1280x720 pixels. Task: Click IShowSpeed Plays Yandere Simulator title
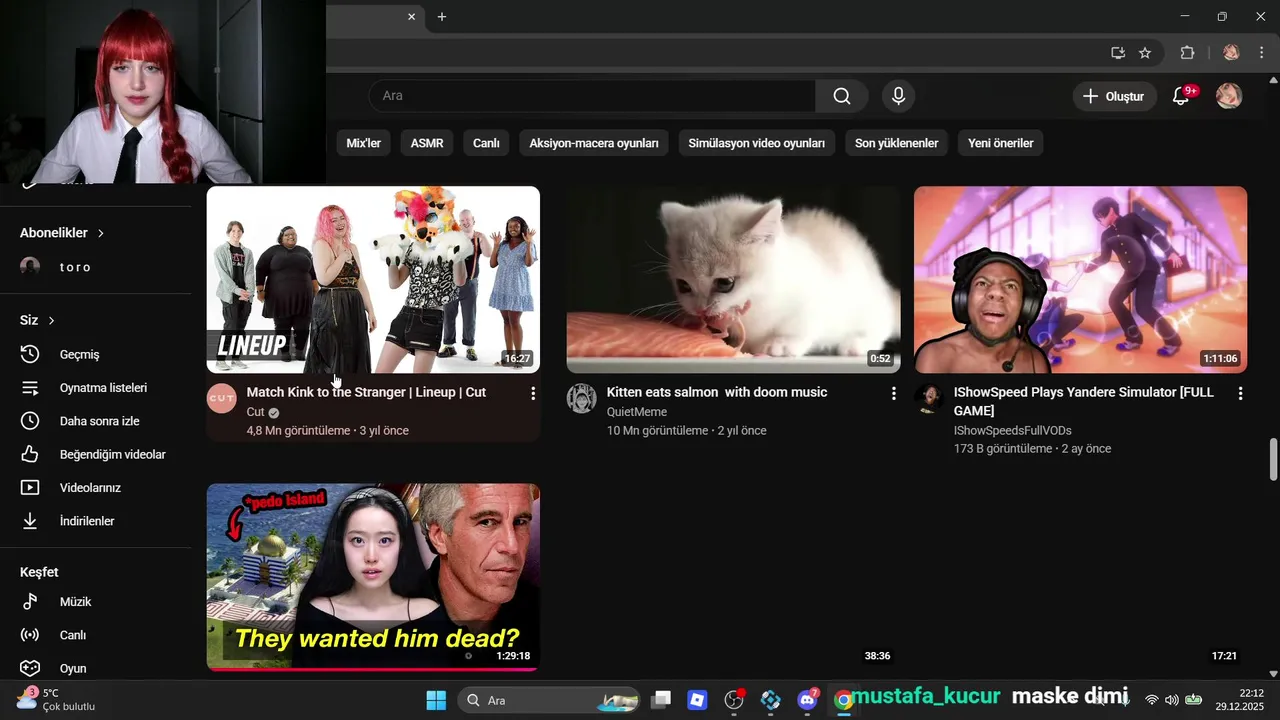click(1083, 401)
